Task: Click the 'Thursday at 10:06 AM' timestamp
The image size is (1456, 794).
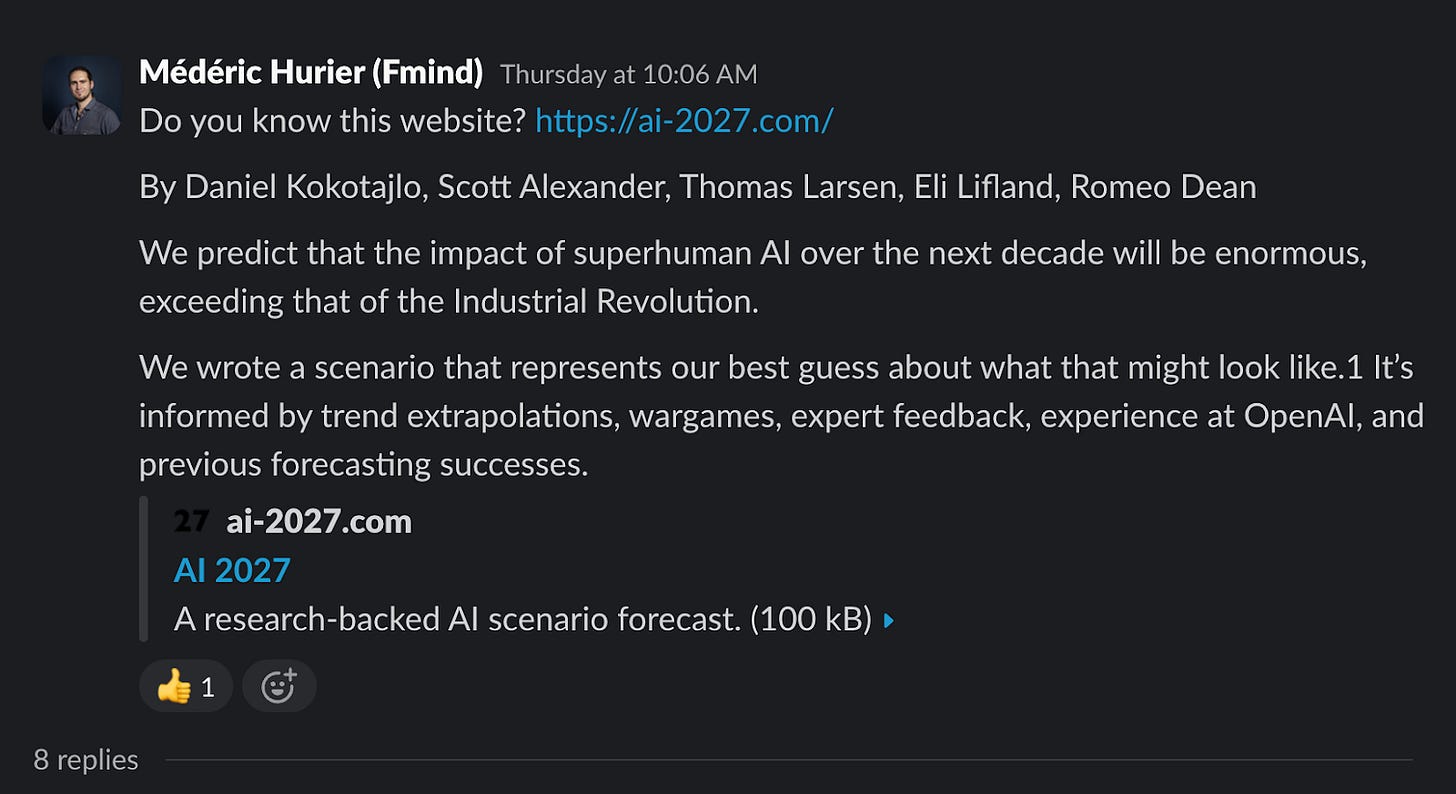Action: click(x=631, y=74)
